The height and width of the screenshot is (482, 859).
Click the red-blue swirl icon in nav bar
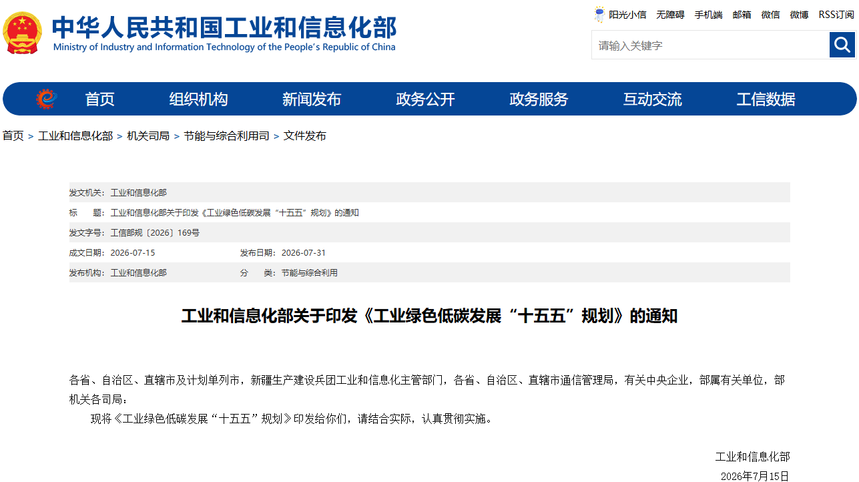point(47,99)
